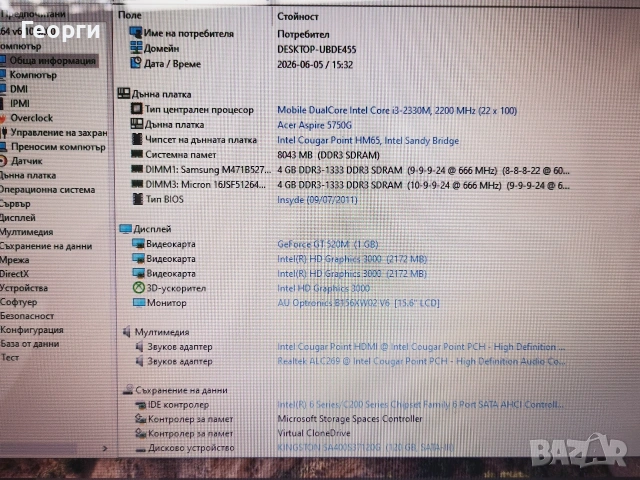
Task: Click the Дисково устройство drive icon
Action: pos(141,449)
